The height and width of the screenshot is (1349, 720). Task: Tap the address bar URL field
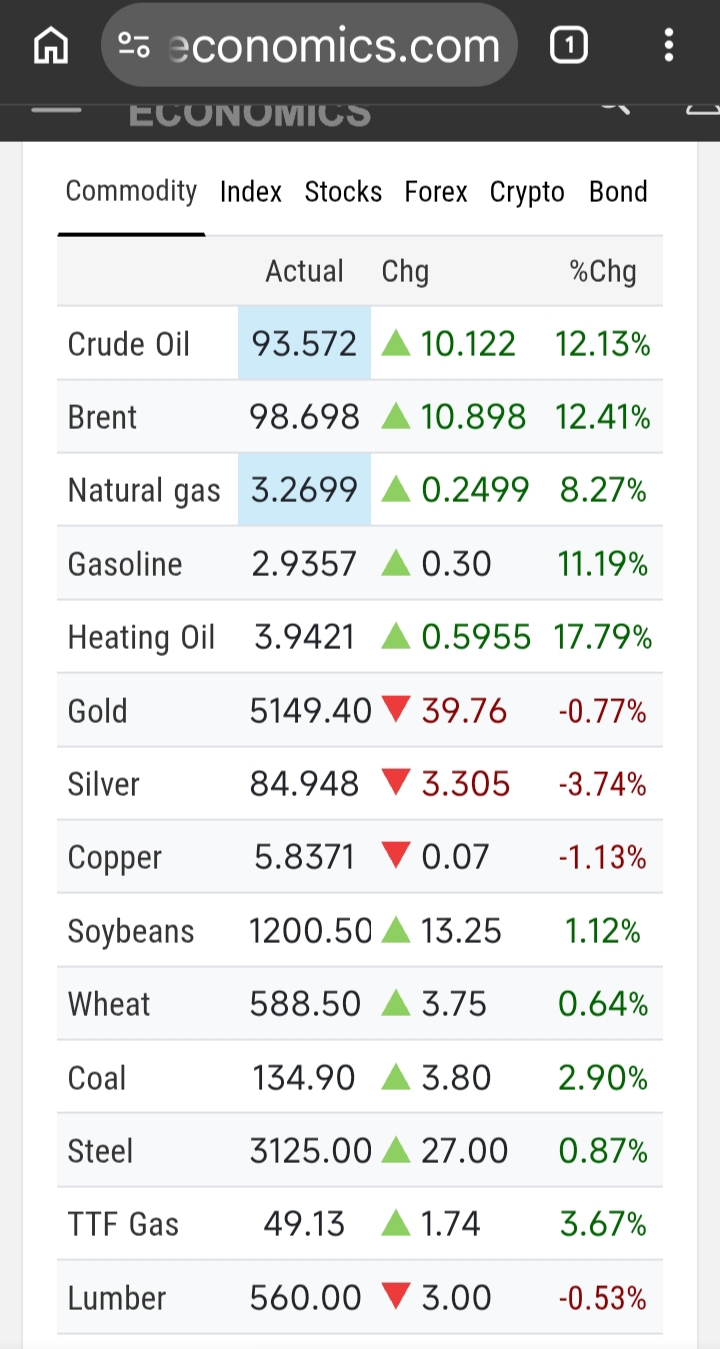pos(334,46)
